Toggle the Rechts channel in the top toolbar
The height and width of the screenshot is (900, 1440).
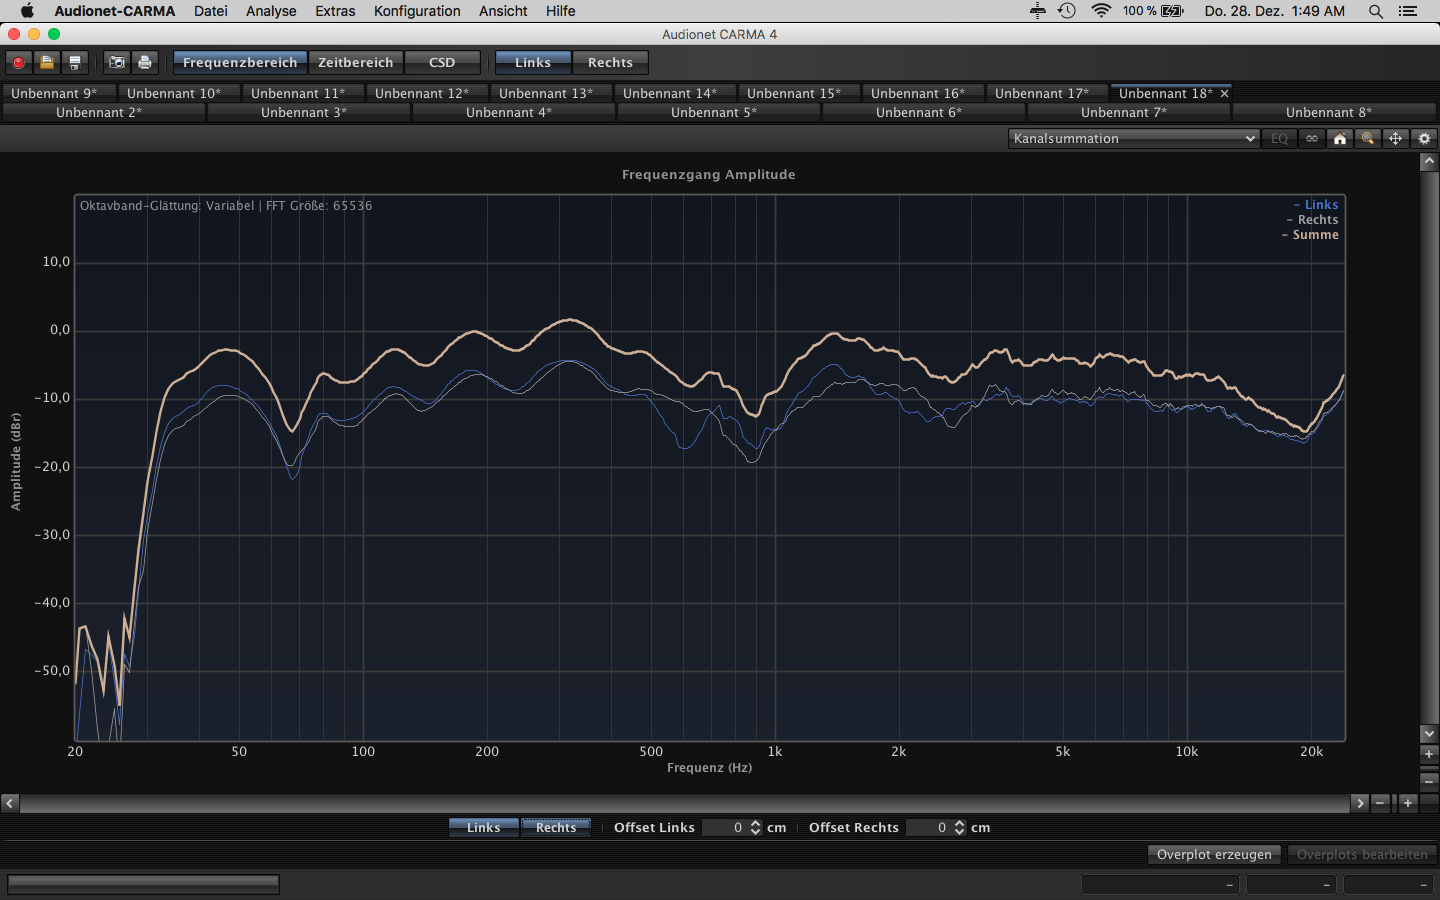tap(610, 62)
